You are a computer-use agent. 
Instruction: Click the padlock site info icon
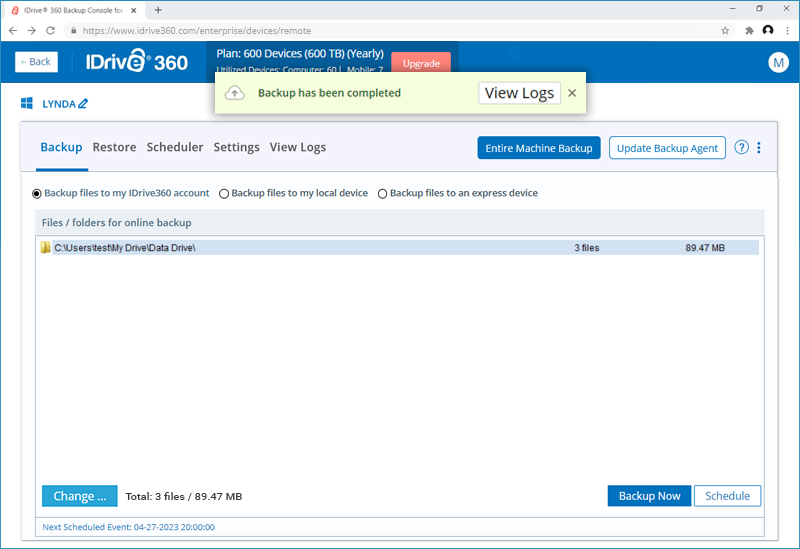coord(73,31)
